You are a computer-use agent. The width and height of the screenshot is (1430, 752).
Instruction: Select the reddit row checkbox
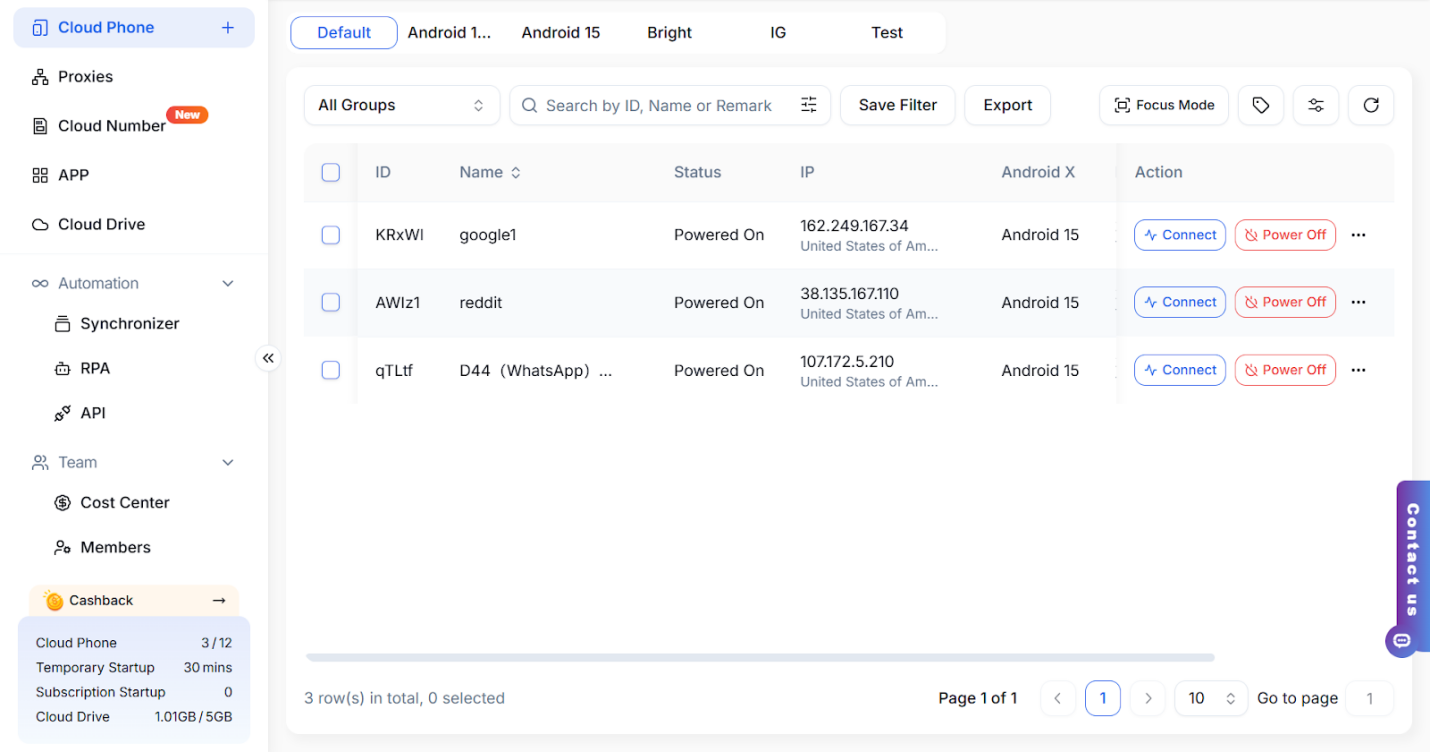331,302
